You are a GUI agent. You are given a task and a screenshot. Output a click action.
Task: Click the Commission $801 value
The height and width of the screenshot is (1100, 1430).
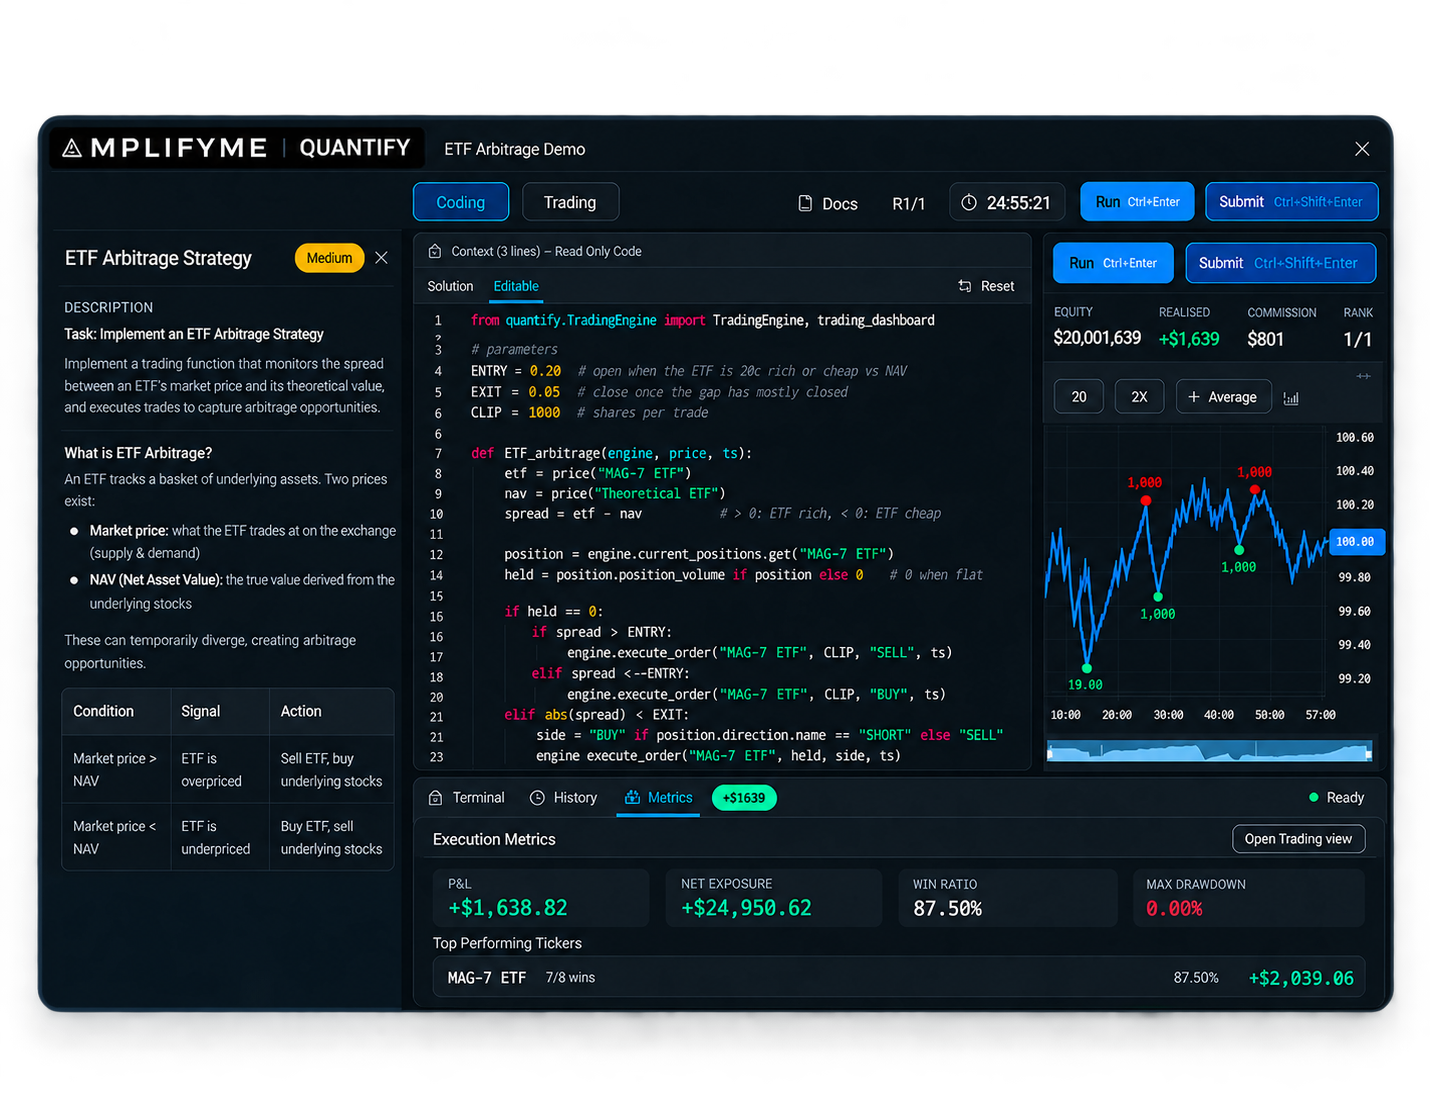tap(1265, 339)
